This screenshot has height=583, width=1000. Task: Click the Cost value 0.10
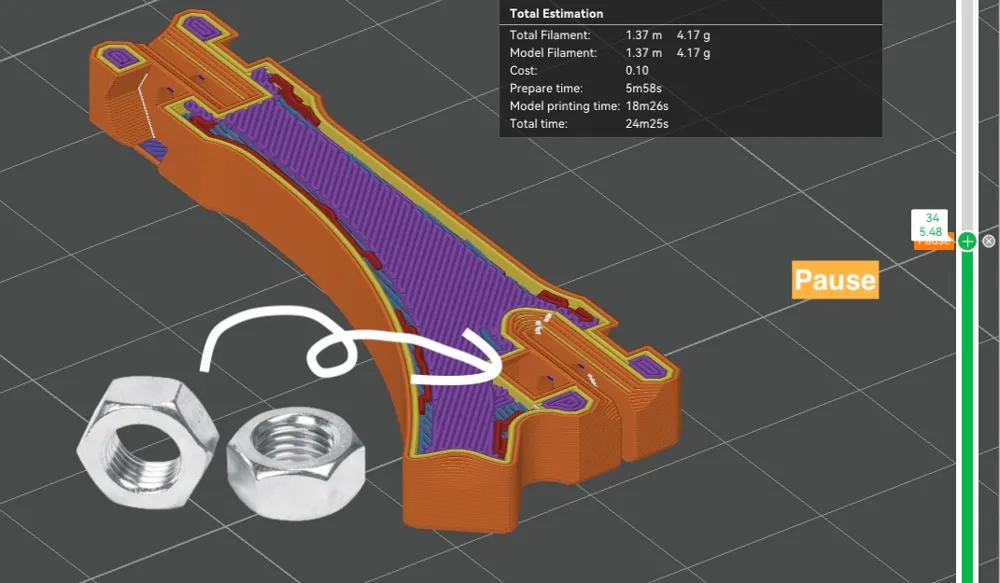(636, 71)
